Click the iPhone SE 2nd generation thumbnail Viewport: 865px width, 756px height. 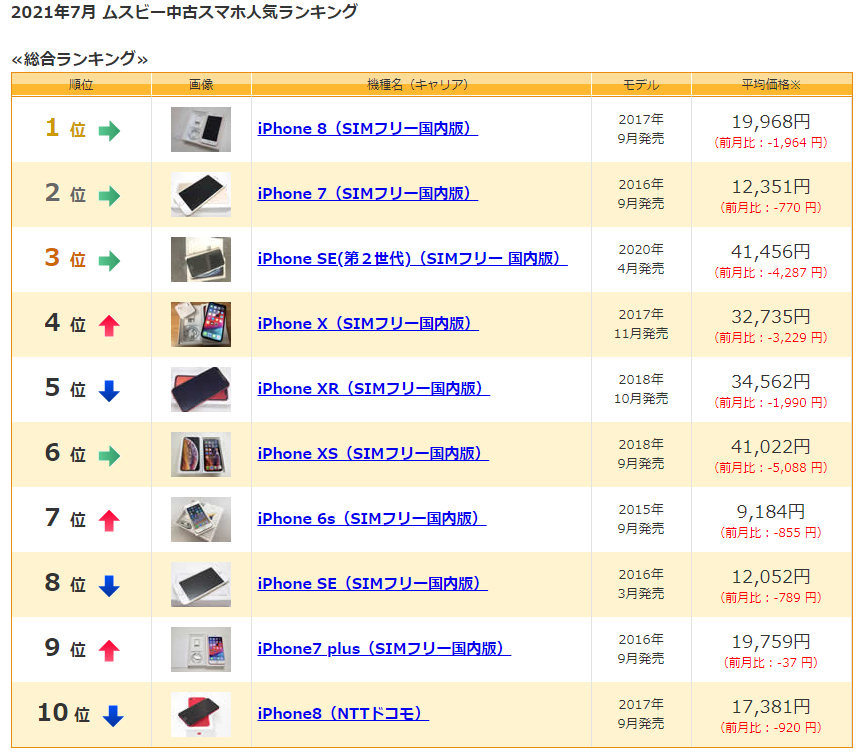pos(201,259)
